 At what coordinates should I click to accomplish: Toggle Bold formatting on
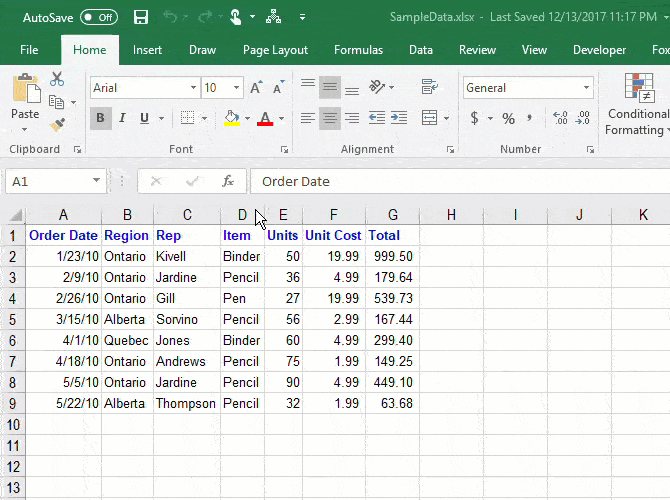(x=100, y=119)
